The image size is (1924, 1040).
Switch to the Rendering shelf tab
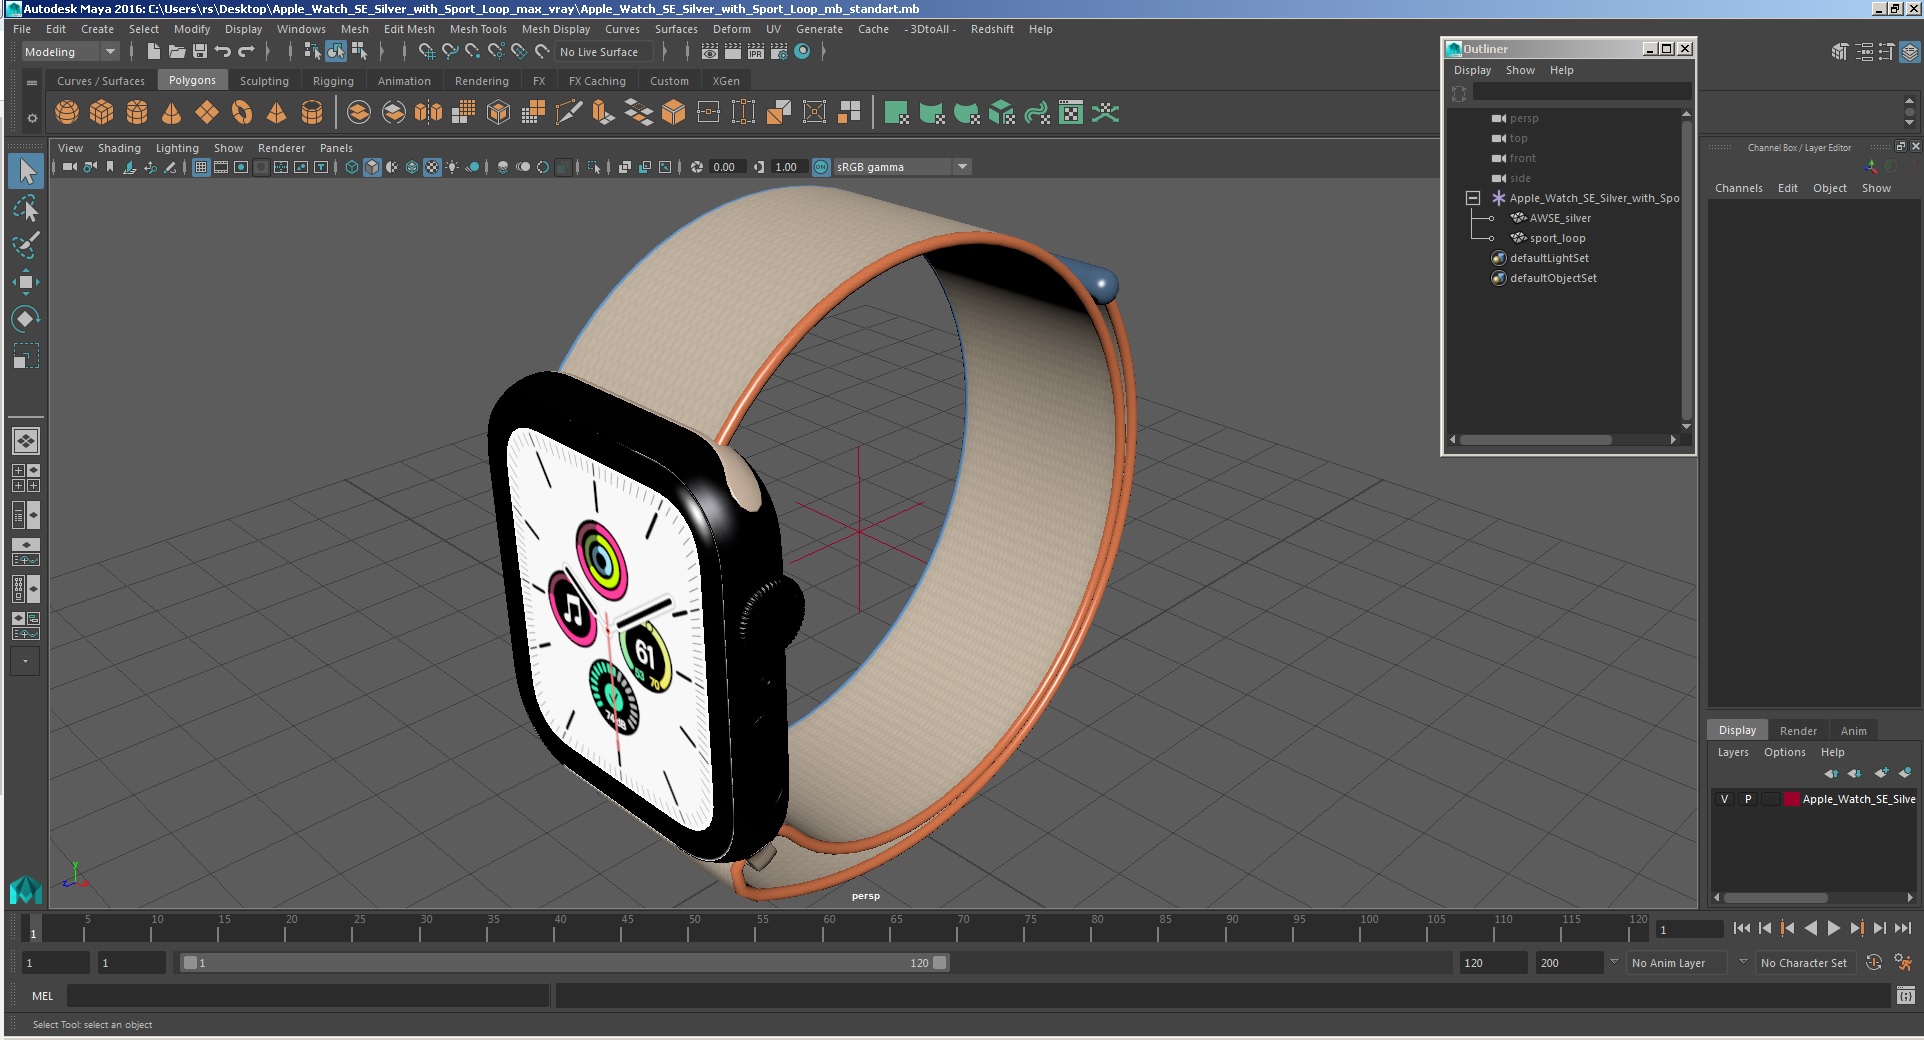[x=481, y=81]
